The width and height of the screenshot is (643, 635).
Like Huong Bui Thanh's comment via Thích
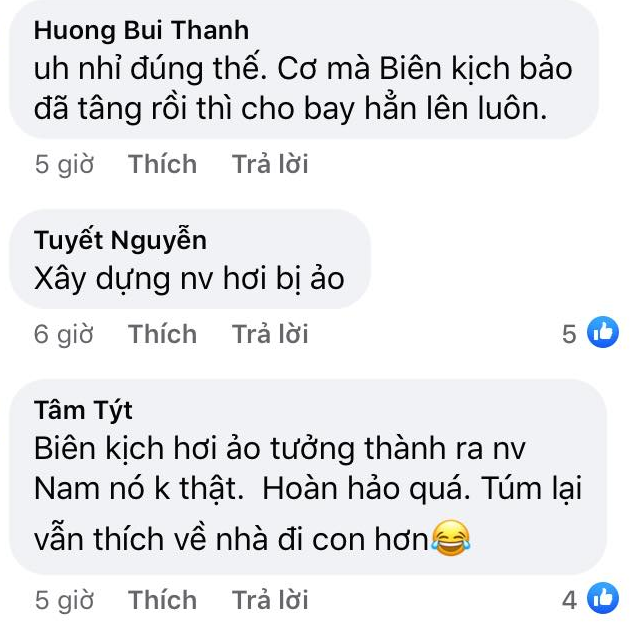(162, 164)
